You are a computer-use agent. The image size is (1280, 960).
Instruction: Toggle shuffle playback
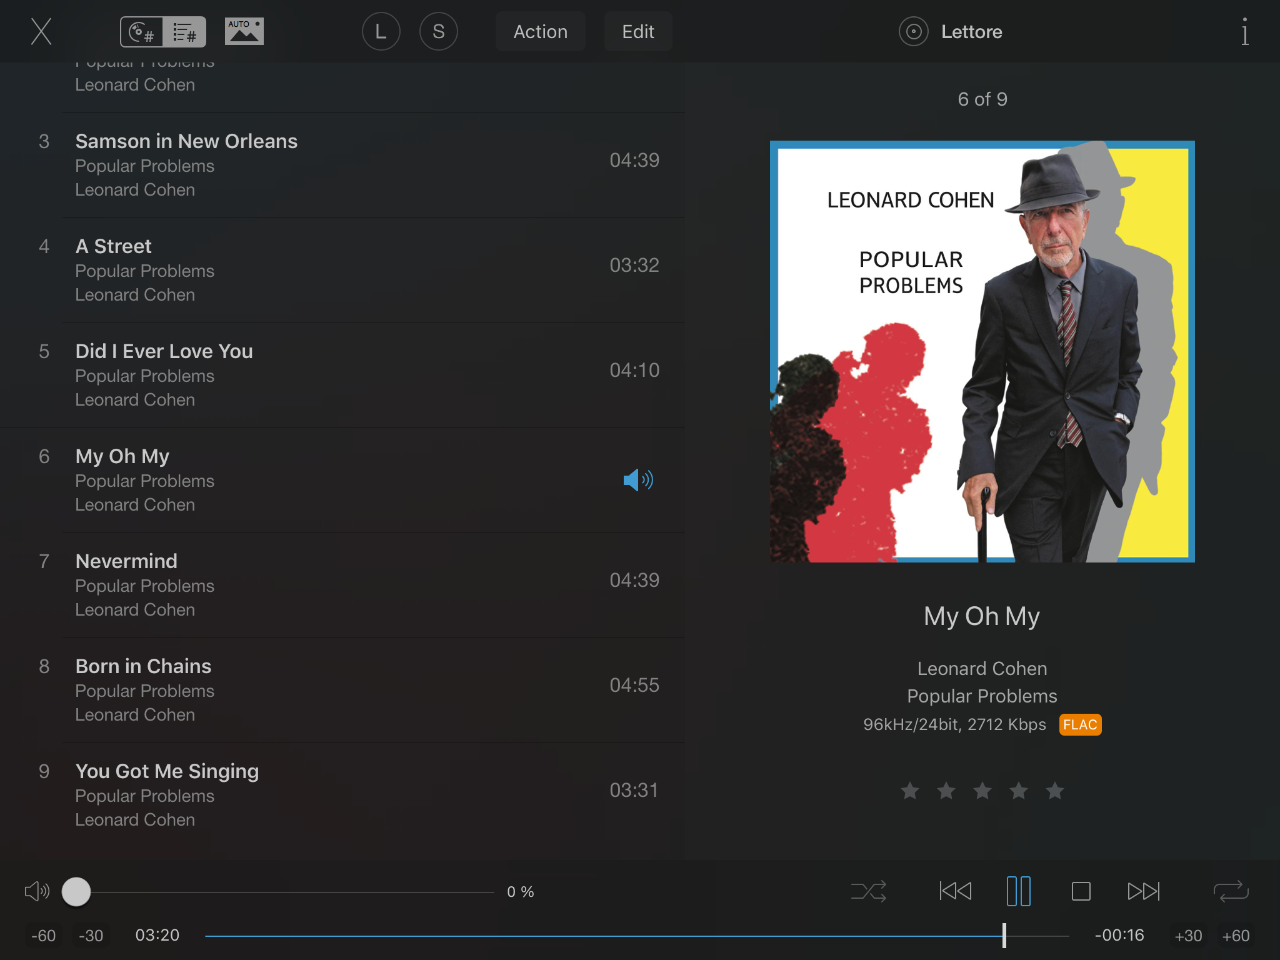click(x=868, y=891)
